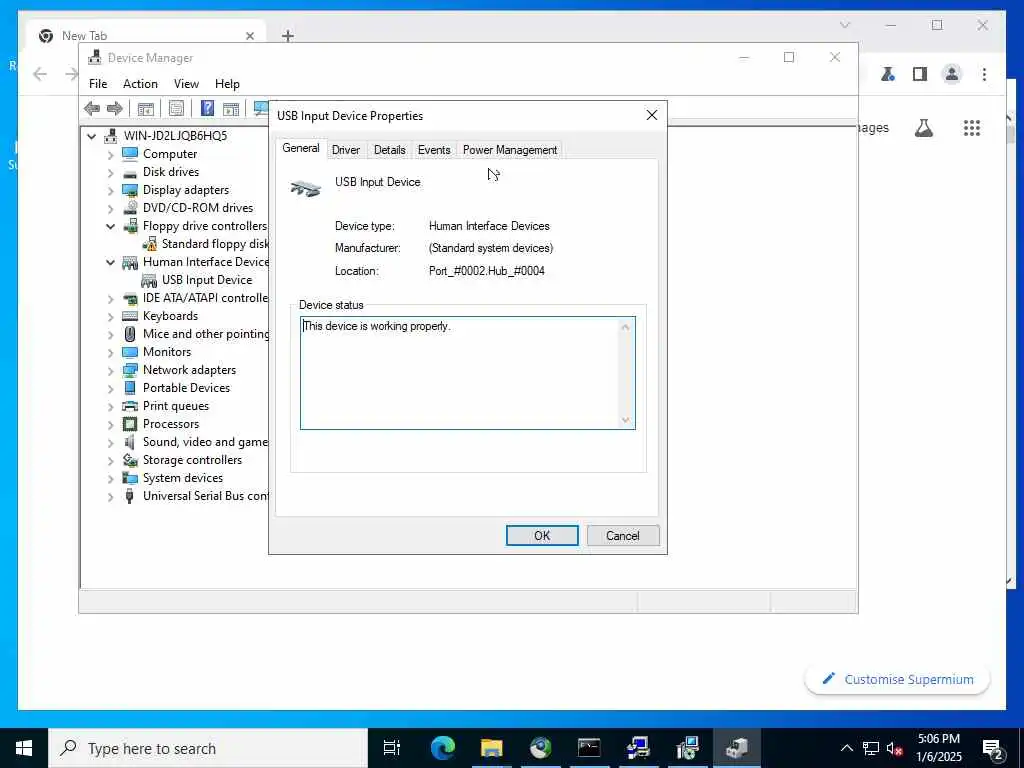The image size is (1024, 768).
Task: Select the USB Input Device tree item
Action: [x=206, y=280]
